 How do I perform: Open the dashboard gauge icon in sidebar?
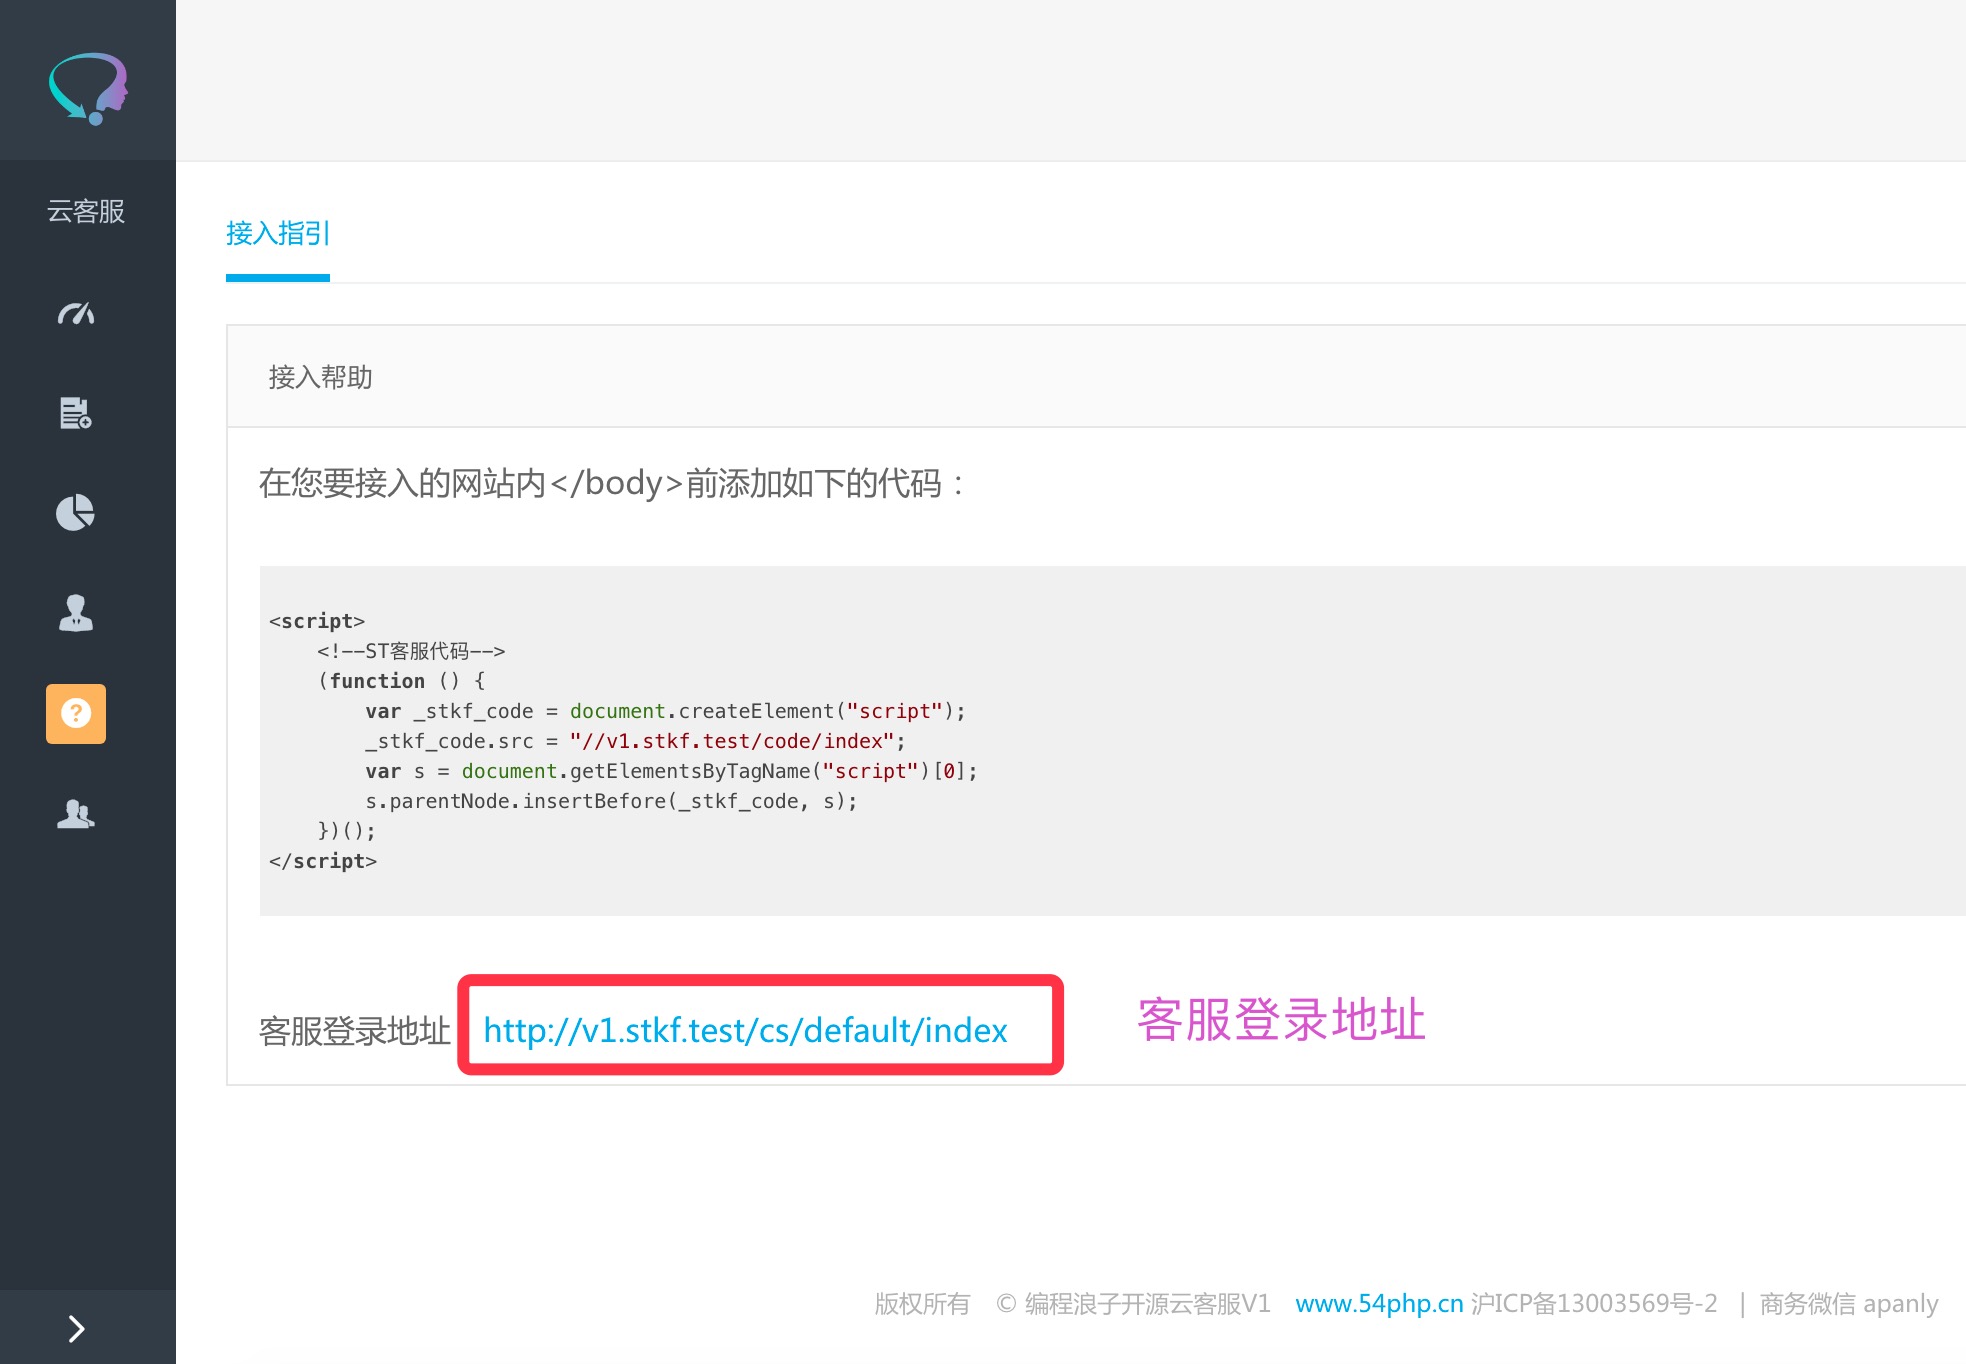pyautogui.click(x=76, y=314)
